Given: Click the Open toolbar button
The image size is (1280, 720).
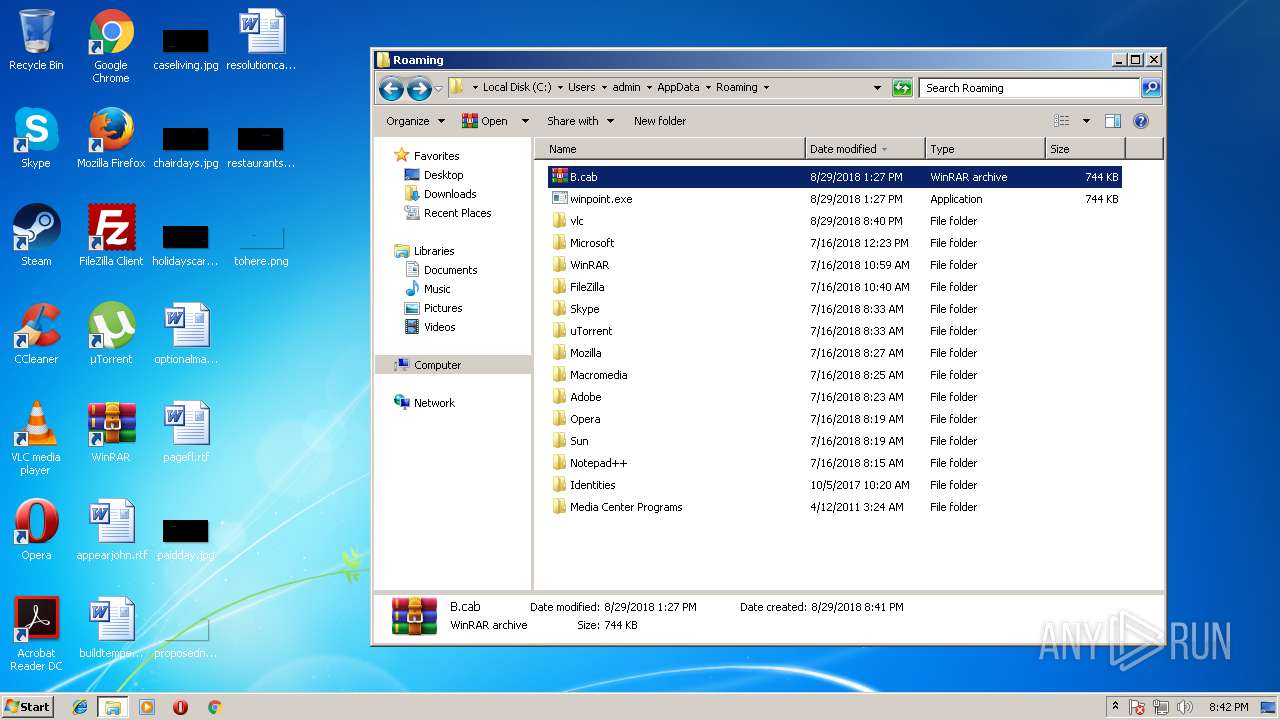Looking at the screenshot, I should point(485,121).
